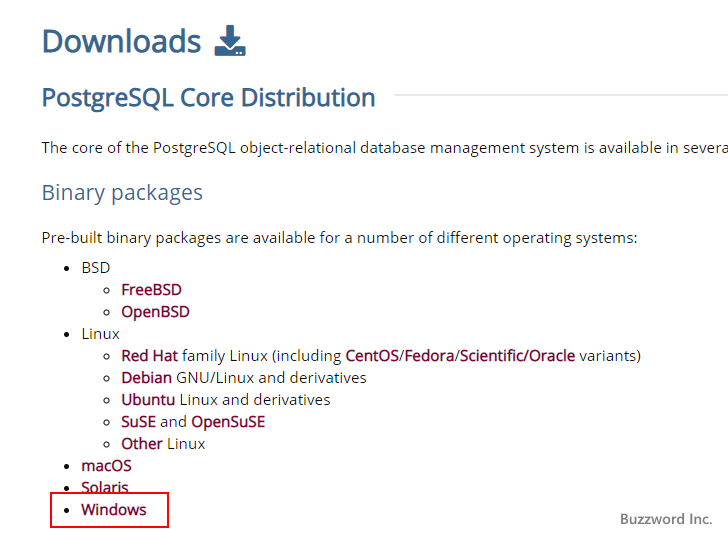The image size is (728, 538).
Task: Open the Scientific link
Action: pyautogui.click(x=492, y=356)
